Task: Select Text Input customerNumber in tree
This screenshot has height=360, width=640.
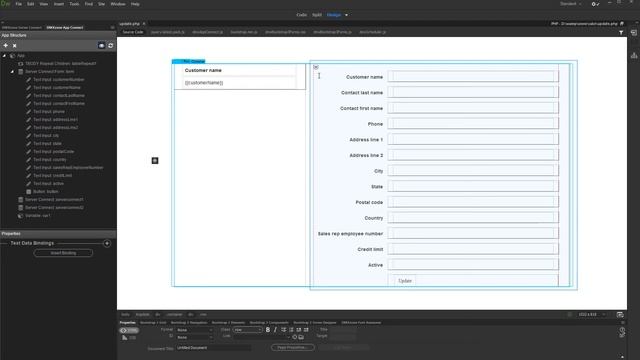Action: tap(59, 80)
